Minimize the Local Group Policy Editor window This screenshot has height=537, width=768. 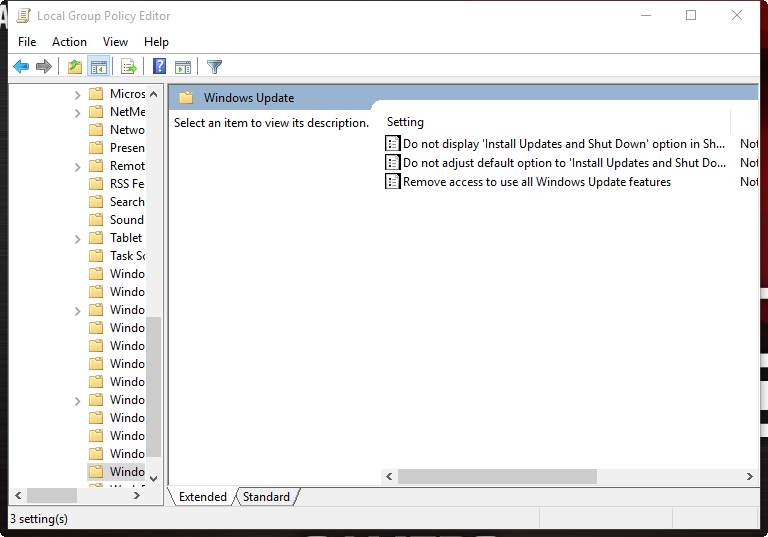646,15
